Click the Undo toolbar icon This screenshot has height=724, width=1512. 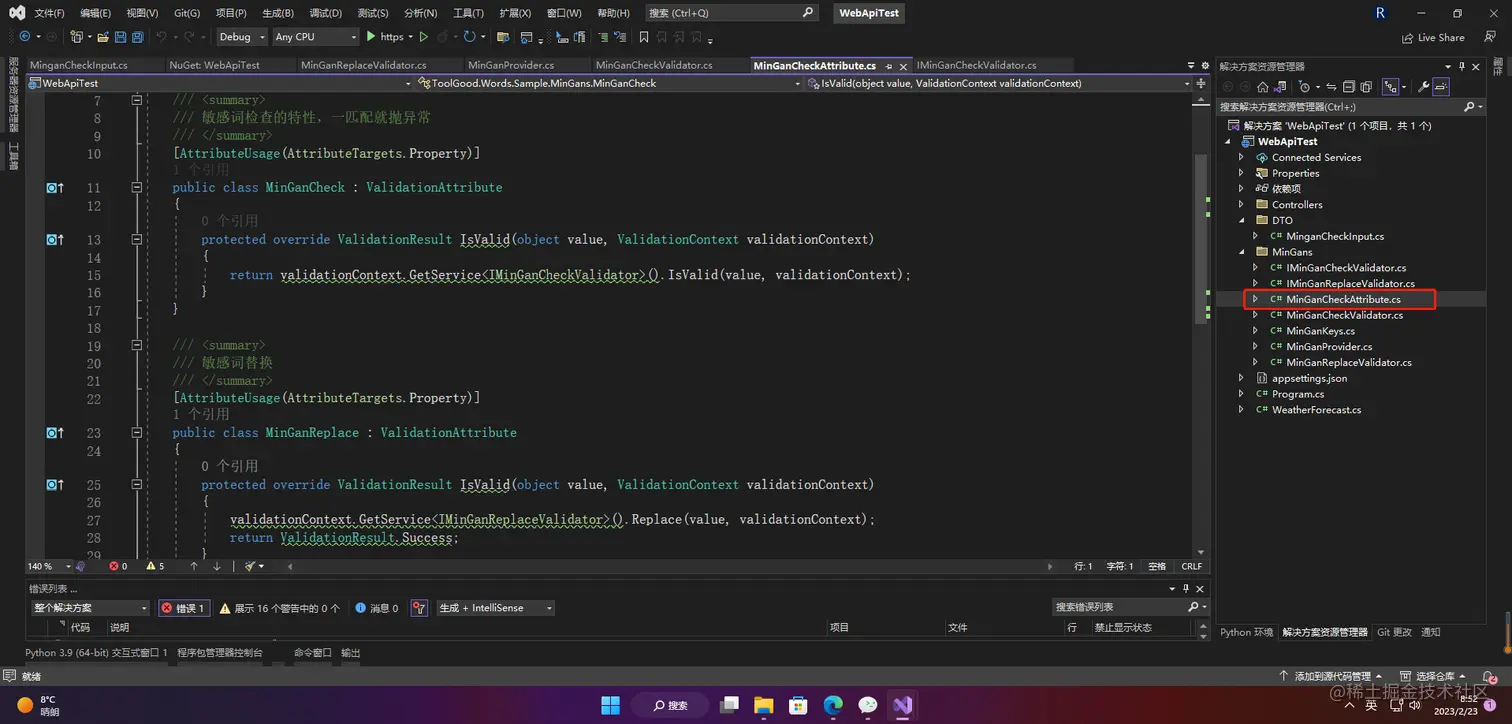[161, 37]
